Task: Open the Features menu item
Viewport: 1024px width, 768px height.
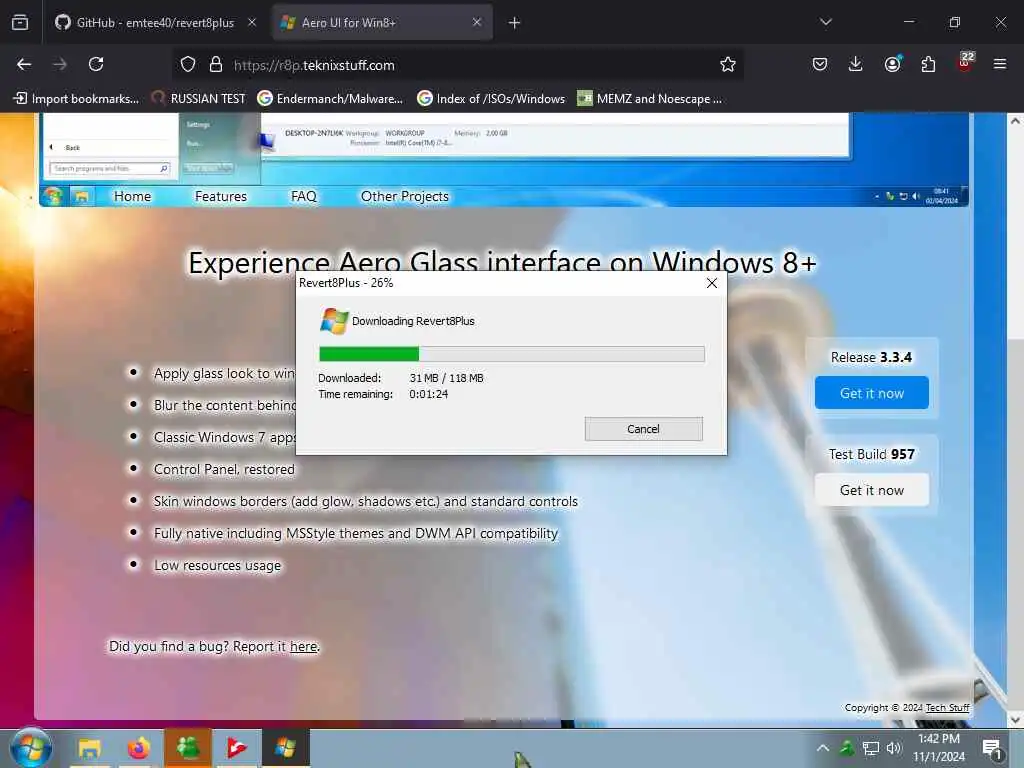Action: pyautogui.click(x=221, y=196)
